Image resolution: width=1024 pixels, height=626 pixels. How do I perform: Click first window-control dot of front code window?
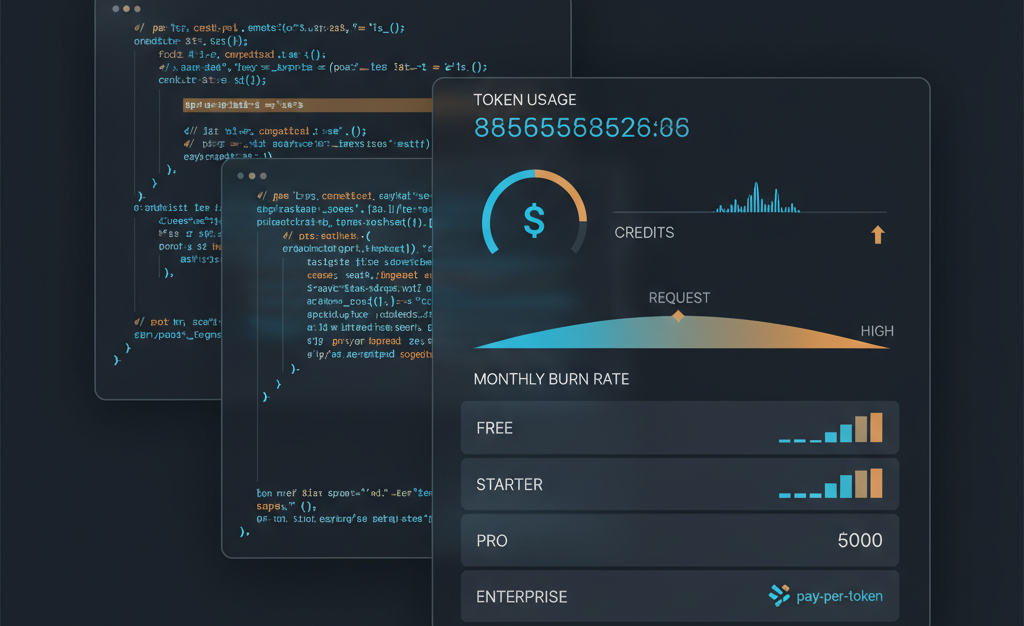241,176
